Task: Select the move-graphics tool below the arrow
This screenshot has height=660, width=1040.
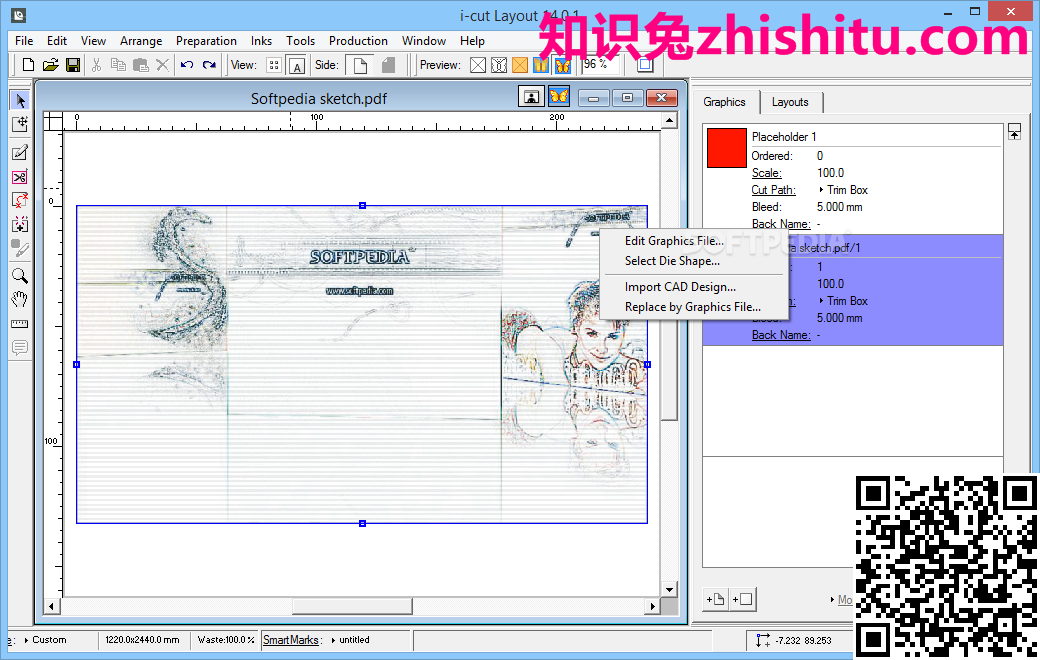Action: tap(20, 125)
